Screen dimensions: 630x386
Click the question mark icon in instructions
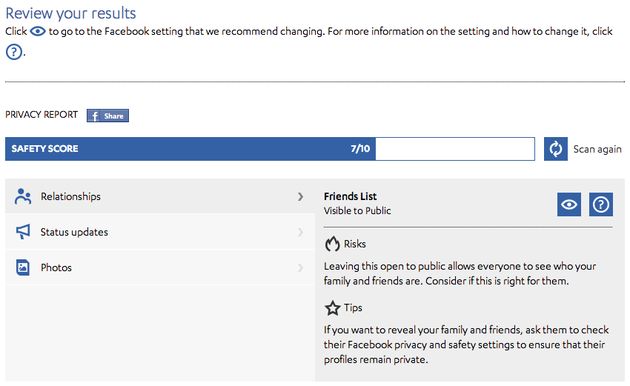point(14,52)
